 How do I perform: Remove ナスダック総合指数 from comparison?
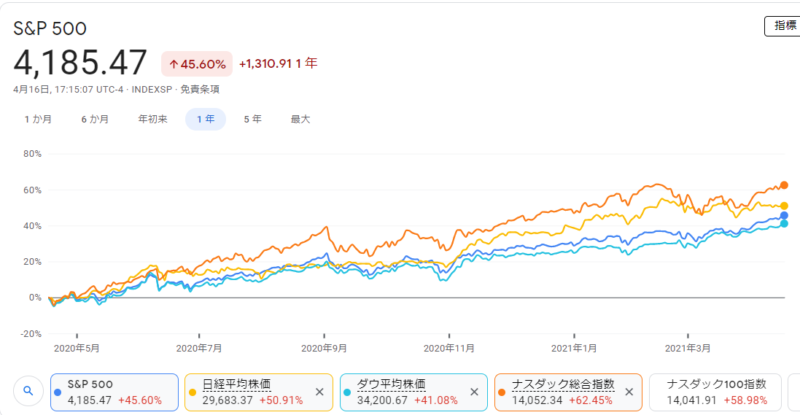629,392
